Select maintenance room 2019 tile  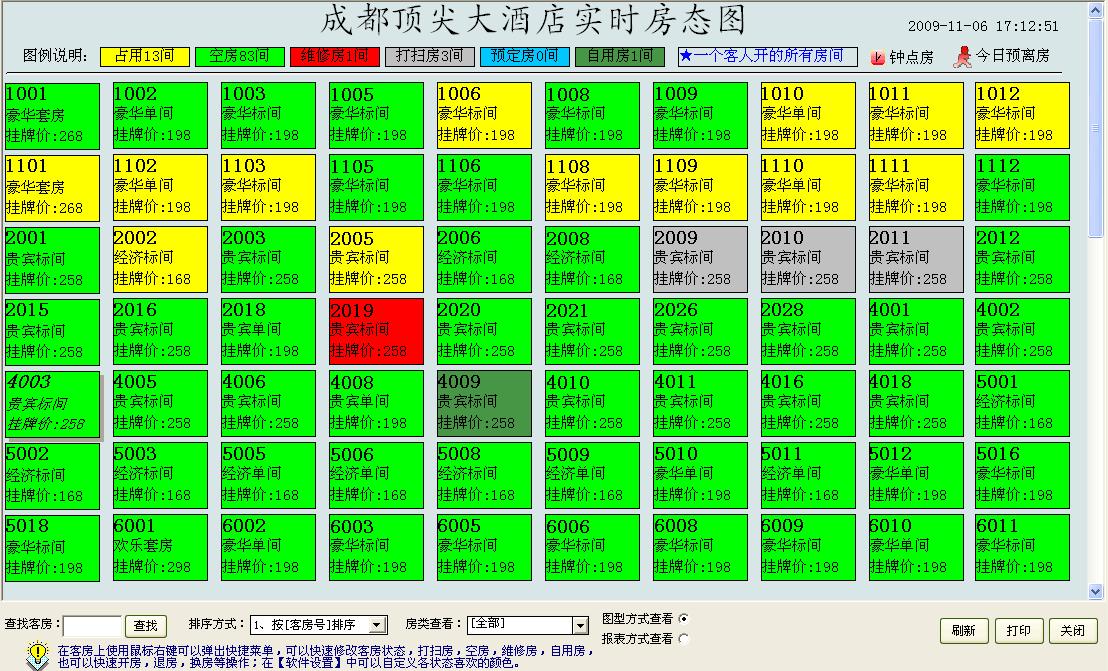point(377,331)
